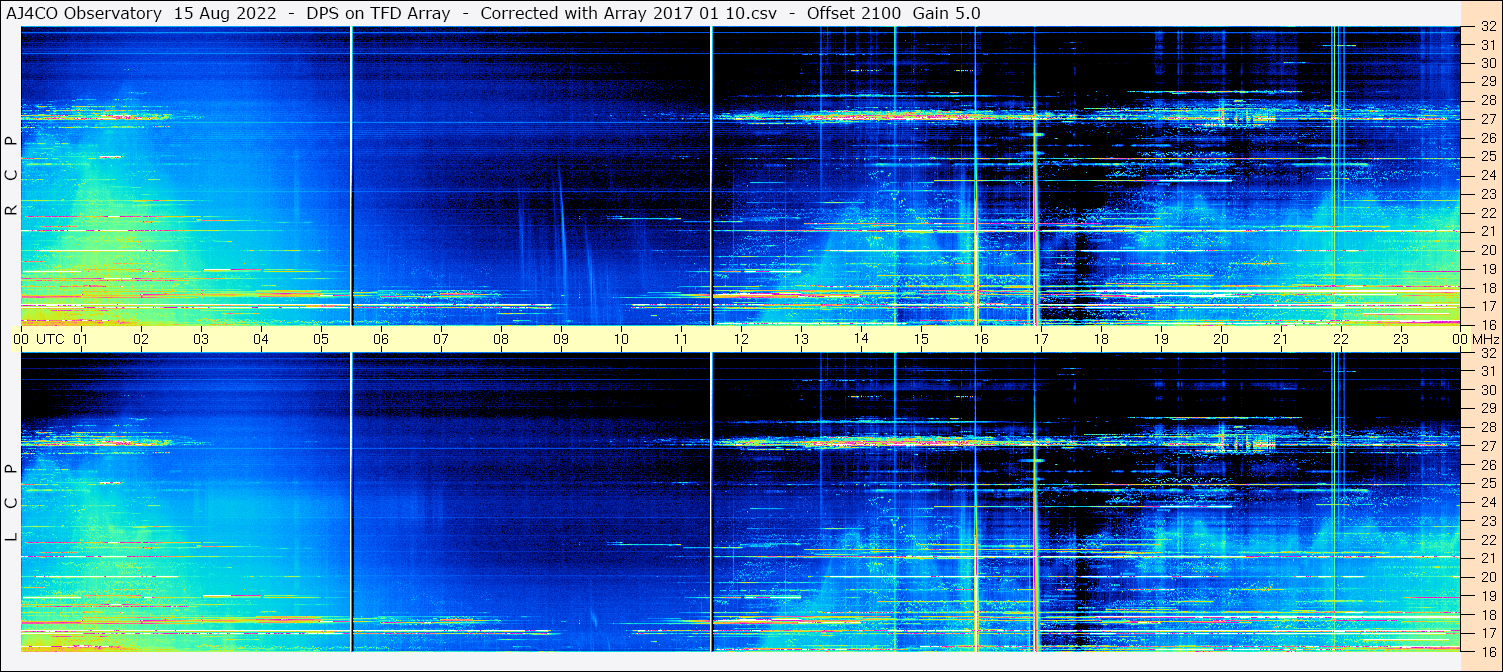Viewport: 1503px width, 672px height.
Task: Click the 21 hour tick on time axis
Action: 1281,339
